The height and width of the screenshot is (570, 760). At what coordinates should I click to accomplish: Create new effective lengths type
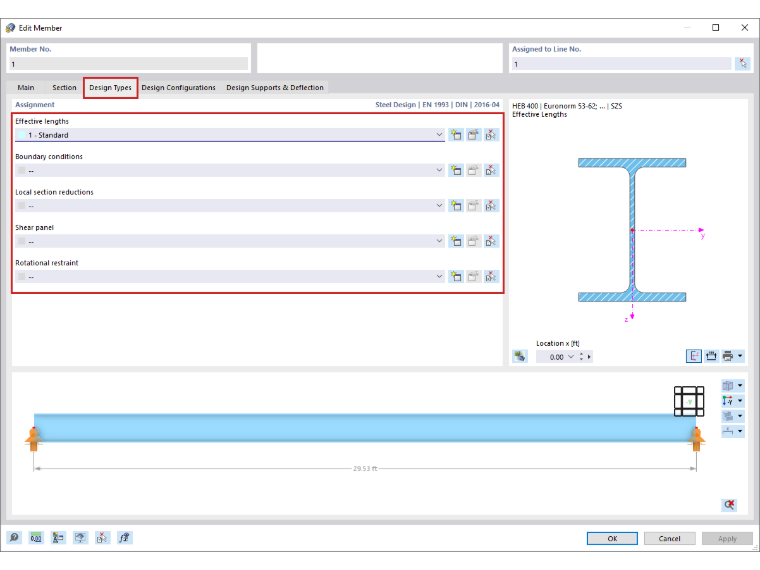click(x=456, y=135)
